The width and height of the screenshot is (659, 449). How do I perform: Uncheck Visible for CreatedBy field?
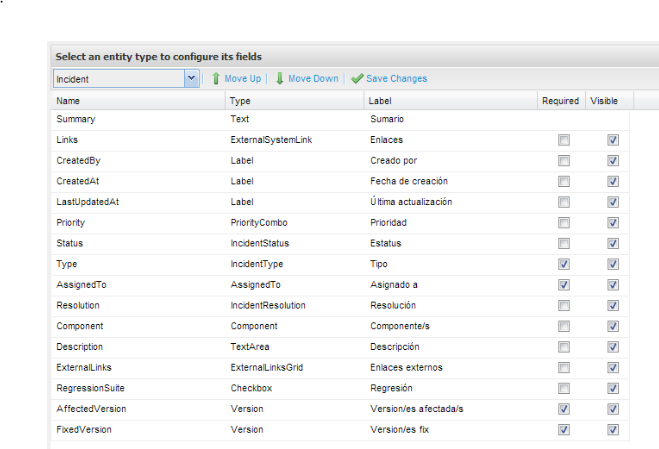tap(612, 160)
